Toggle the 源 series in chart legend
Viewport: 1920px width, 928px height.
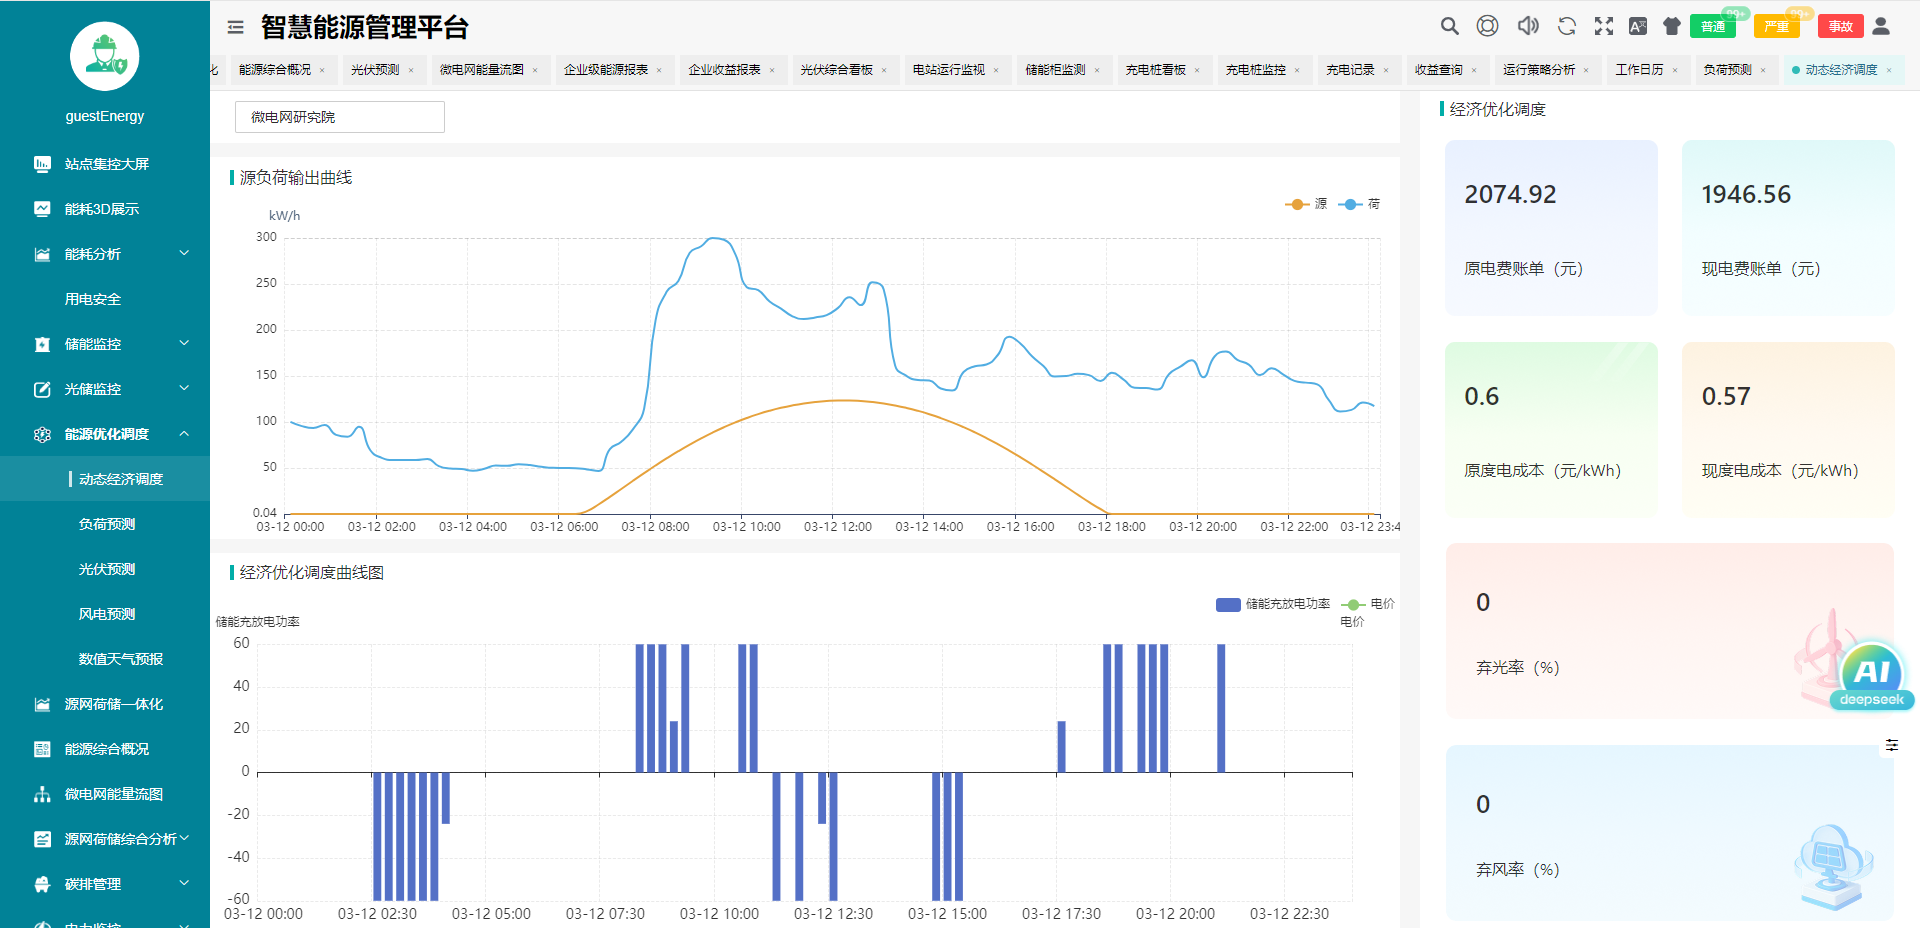click(1306, 204)
